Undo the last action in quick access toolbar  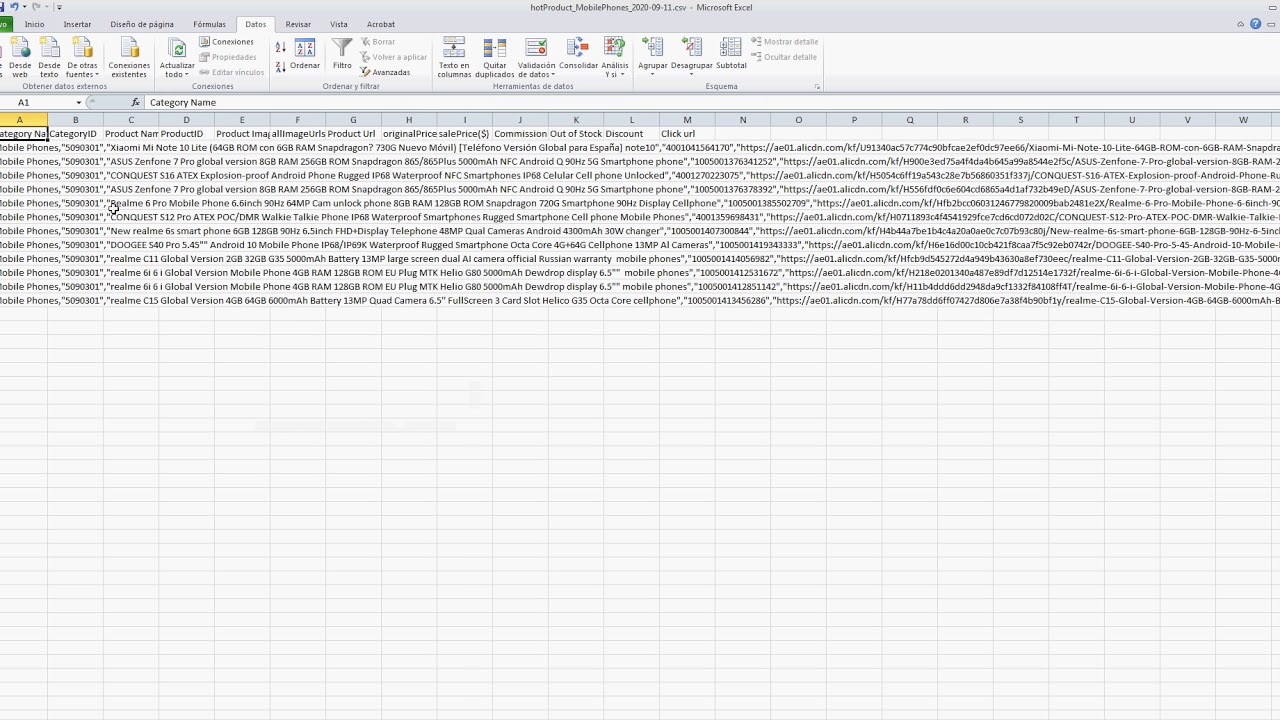14,7
